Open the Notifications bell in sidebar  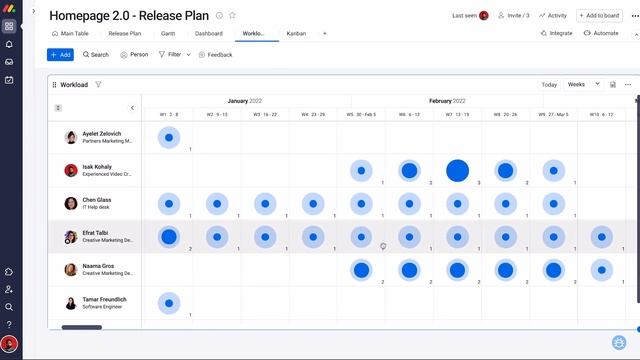9,44
